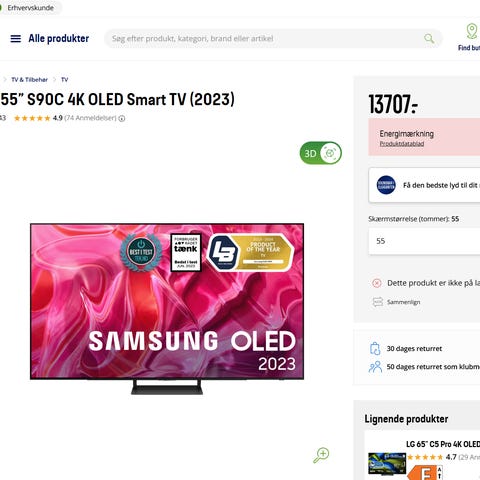Click the five-star rating bar

[x=32, y=118]
